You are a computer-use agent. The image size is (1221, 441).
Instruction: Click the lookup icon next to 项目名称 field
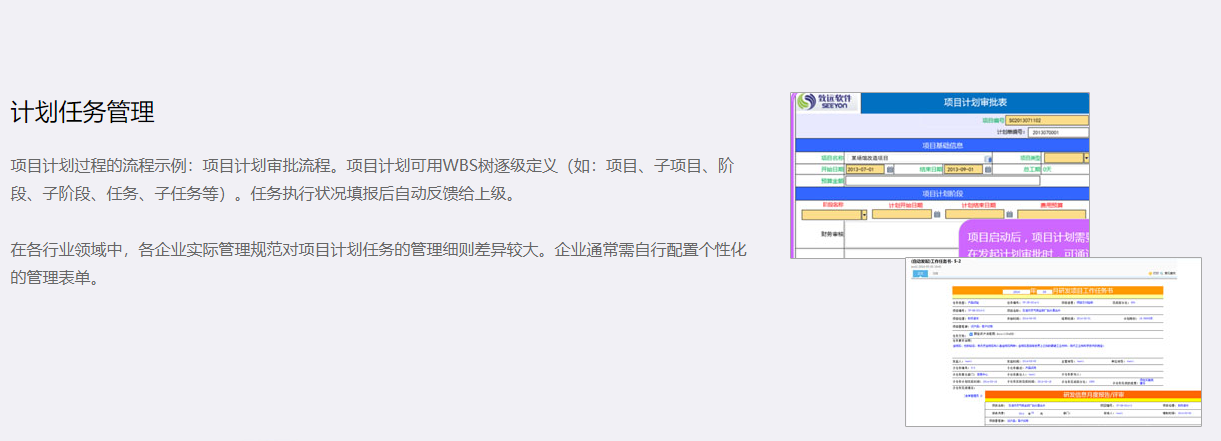(x=988, y=158)
